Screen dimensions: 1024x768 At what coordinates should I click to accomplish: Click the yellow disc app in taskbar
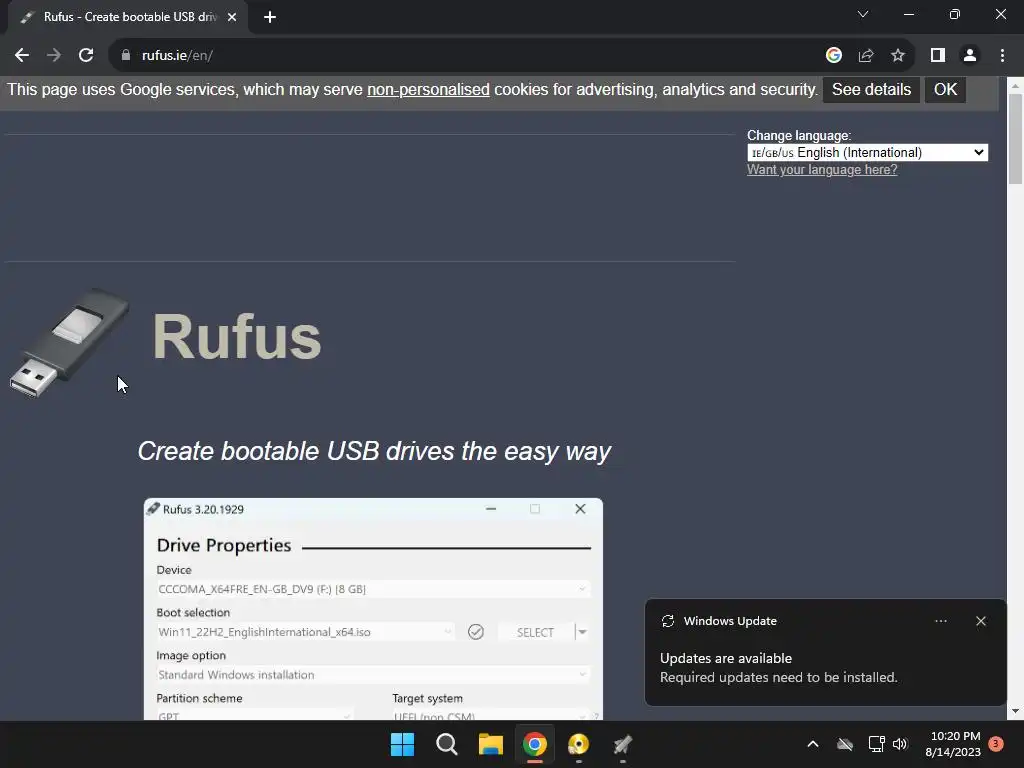(579, 744)
